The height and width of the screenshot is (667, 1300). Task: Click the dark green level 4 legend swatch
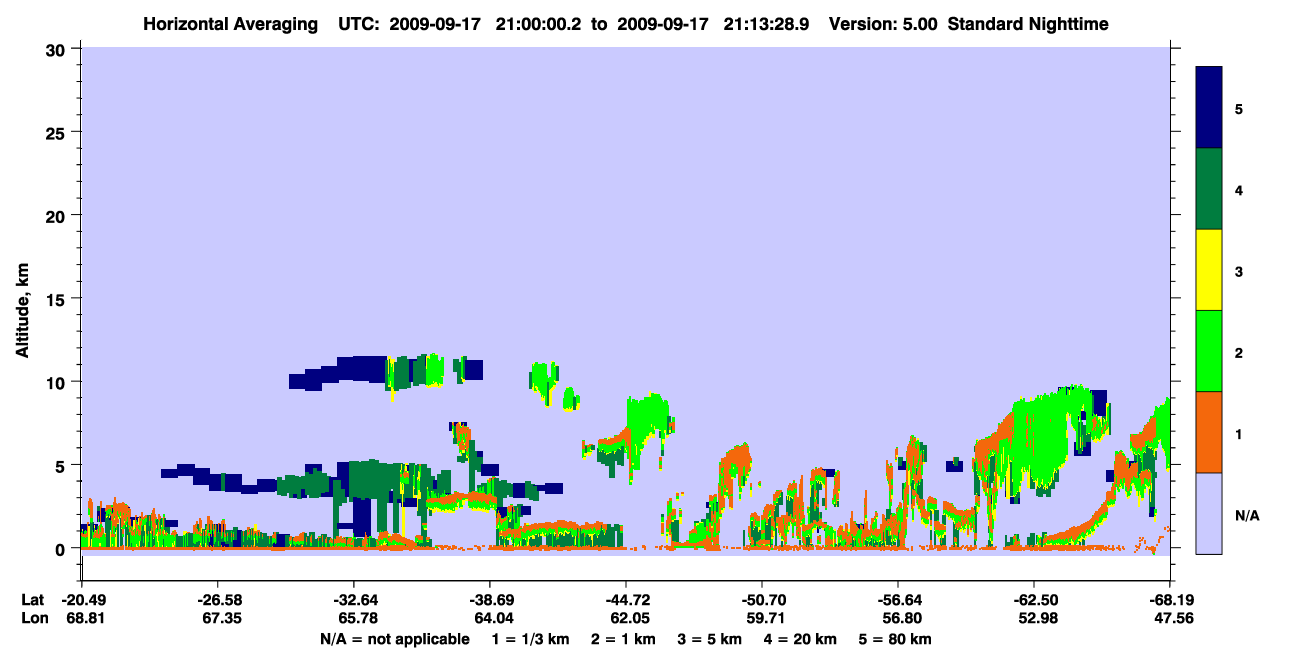tap(1209, 189)
